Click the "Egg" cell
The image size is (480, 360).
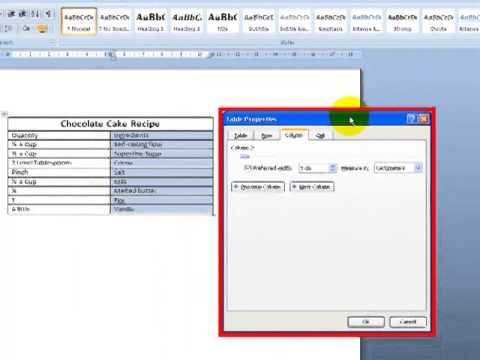(x=161, y=200)
